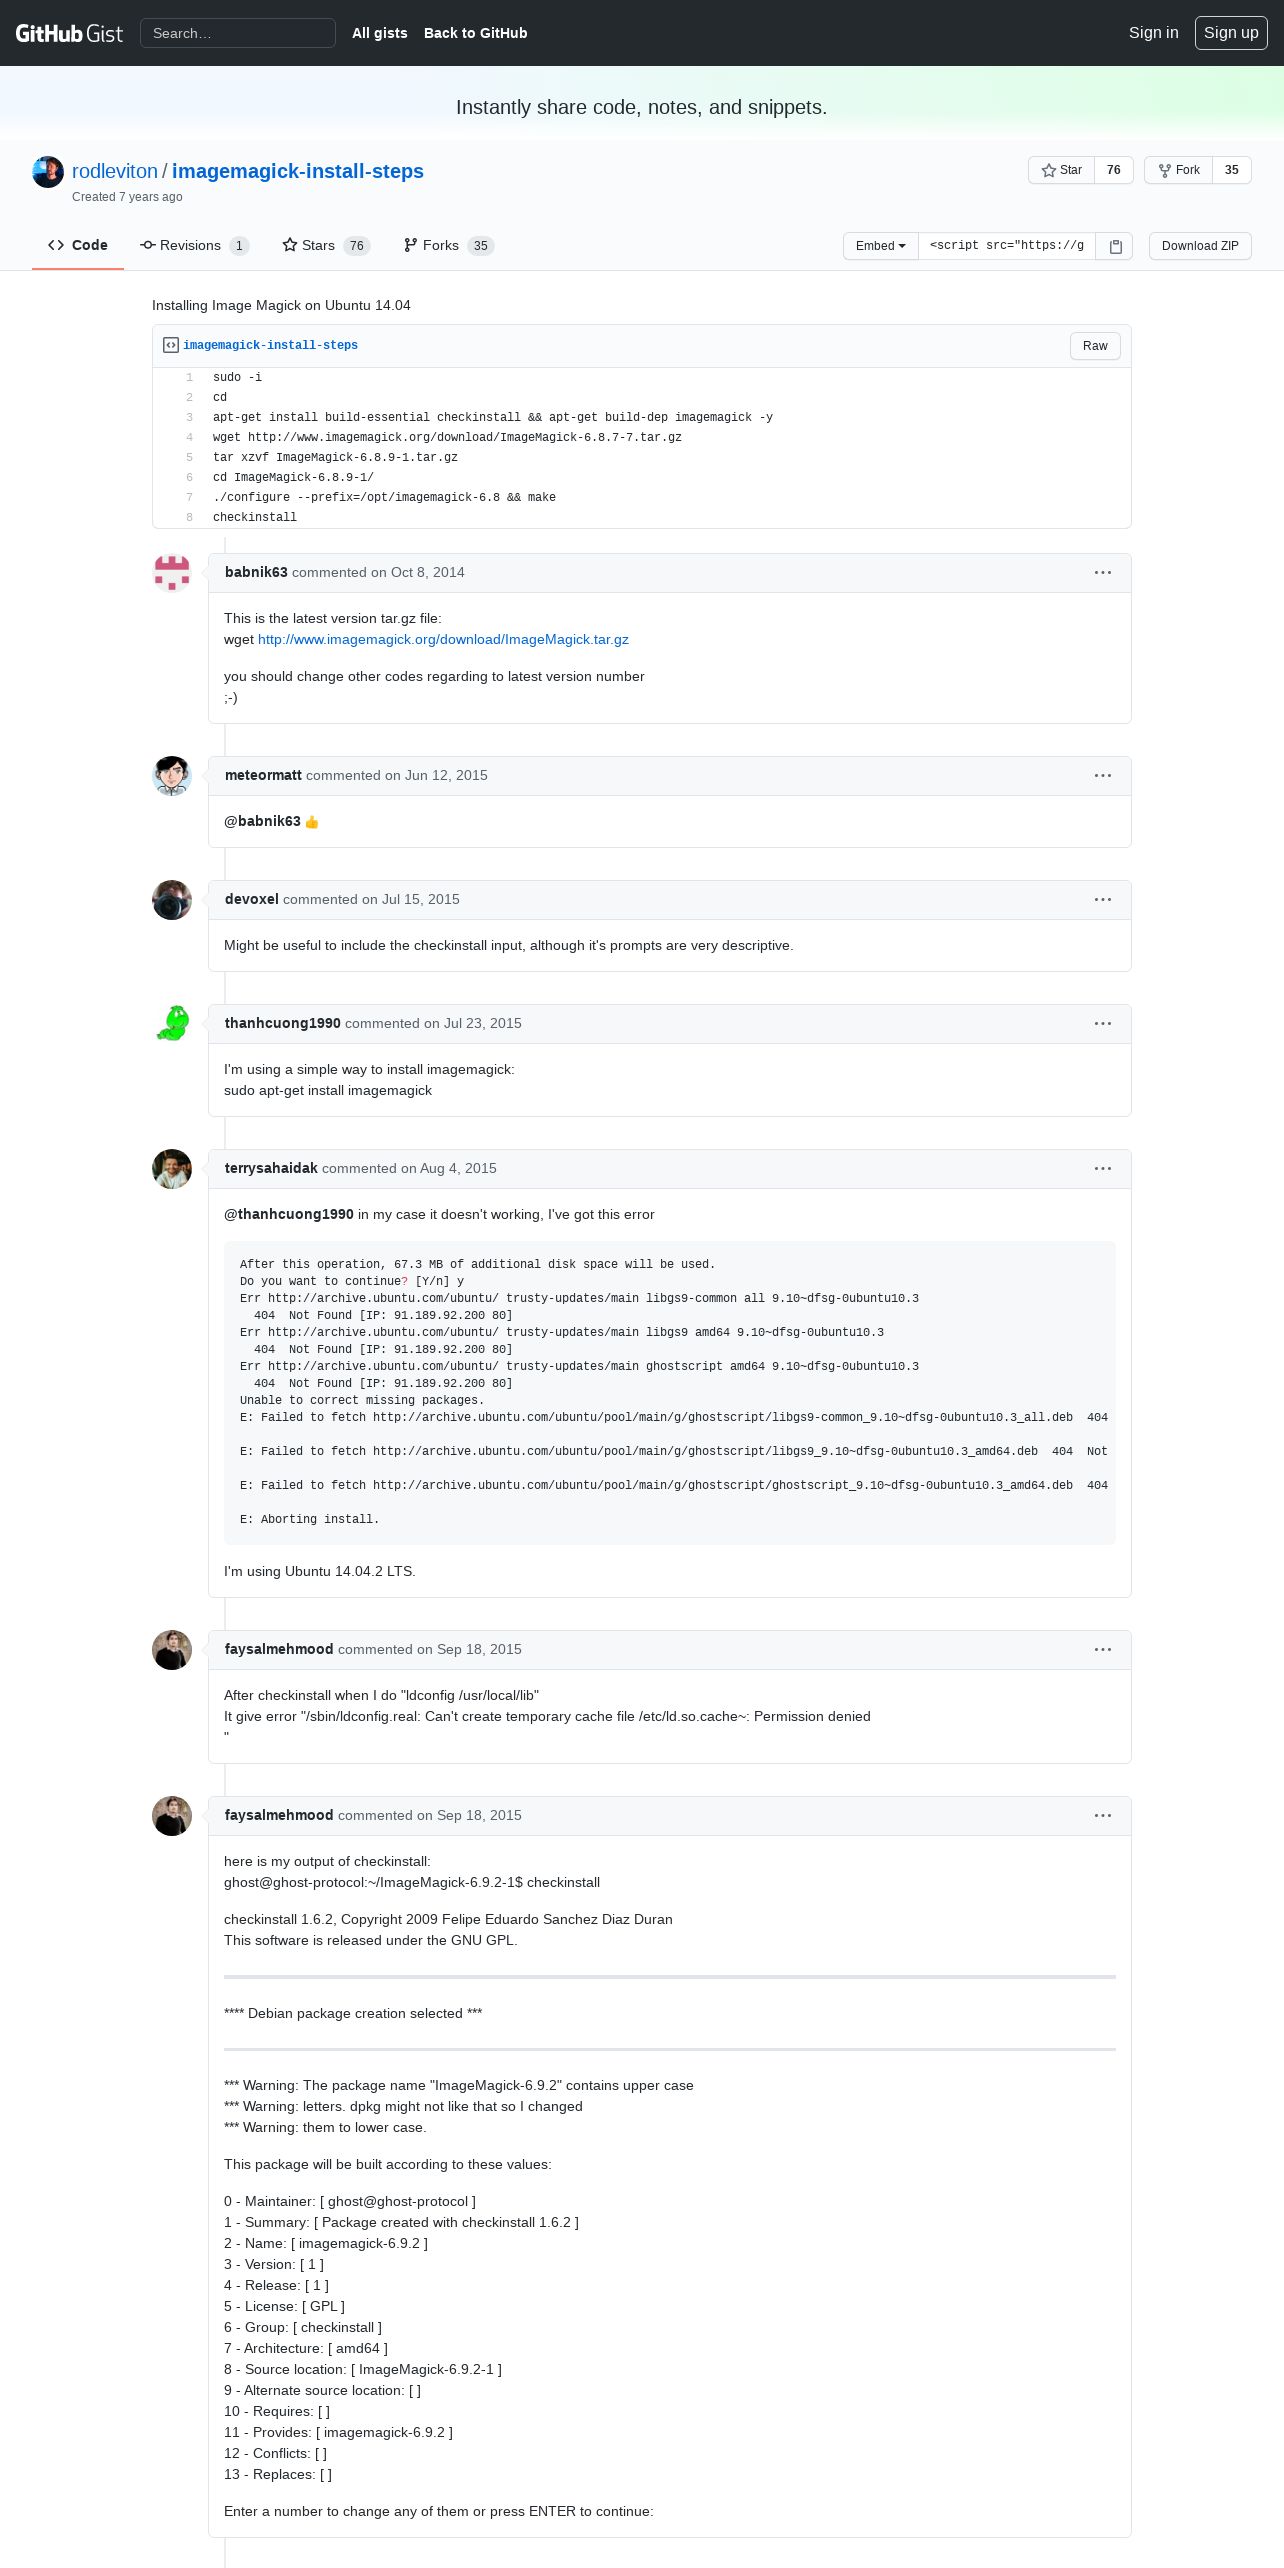
Task: Focus the gist search field
Action: click(238, 33)
